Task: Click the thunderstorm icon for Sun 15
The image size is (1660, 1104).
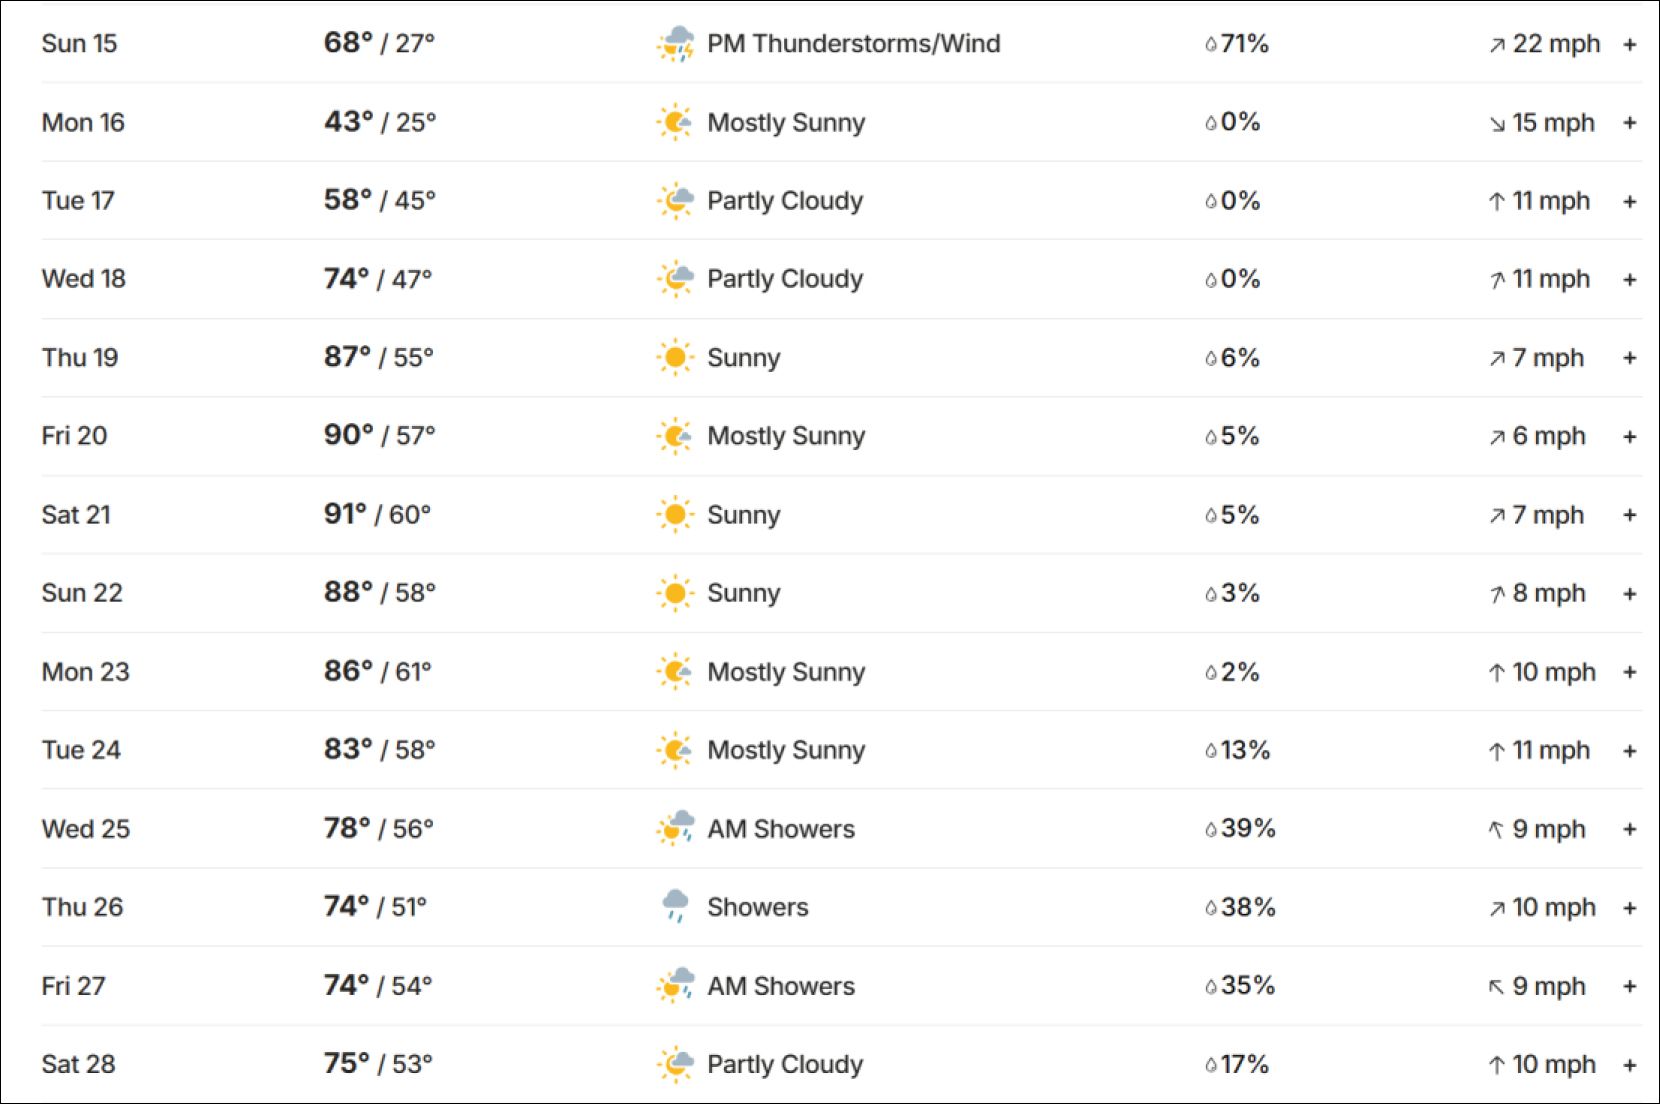Action: click(x=677, y=44)
